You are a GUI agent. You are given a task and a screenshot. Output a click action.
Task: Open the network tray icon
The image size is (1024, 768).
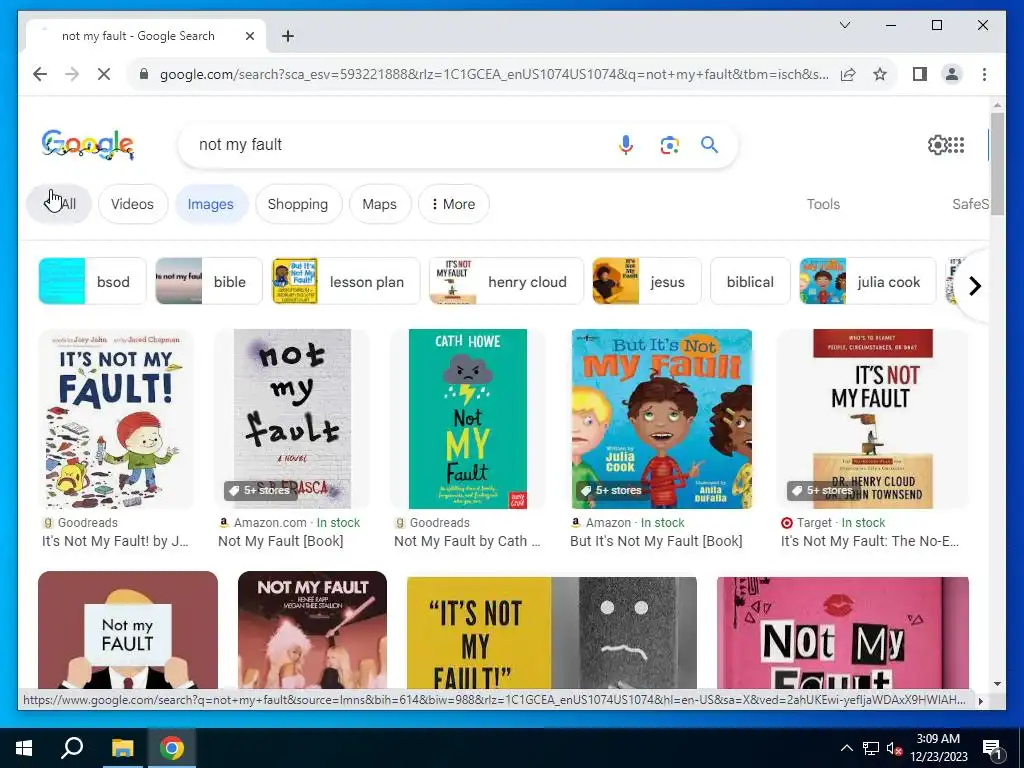coord(871,748)
